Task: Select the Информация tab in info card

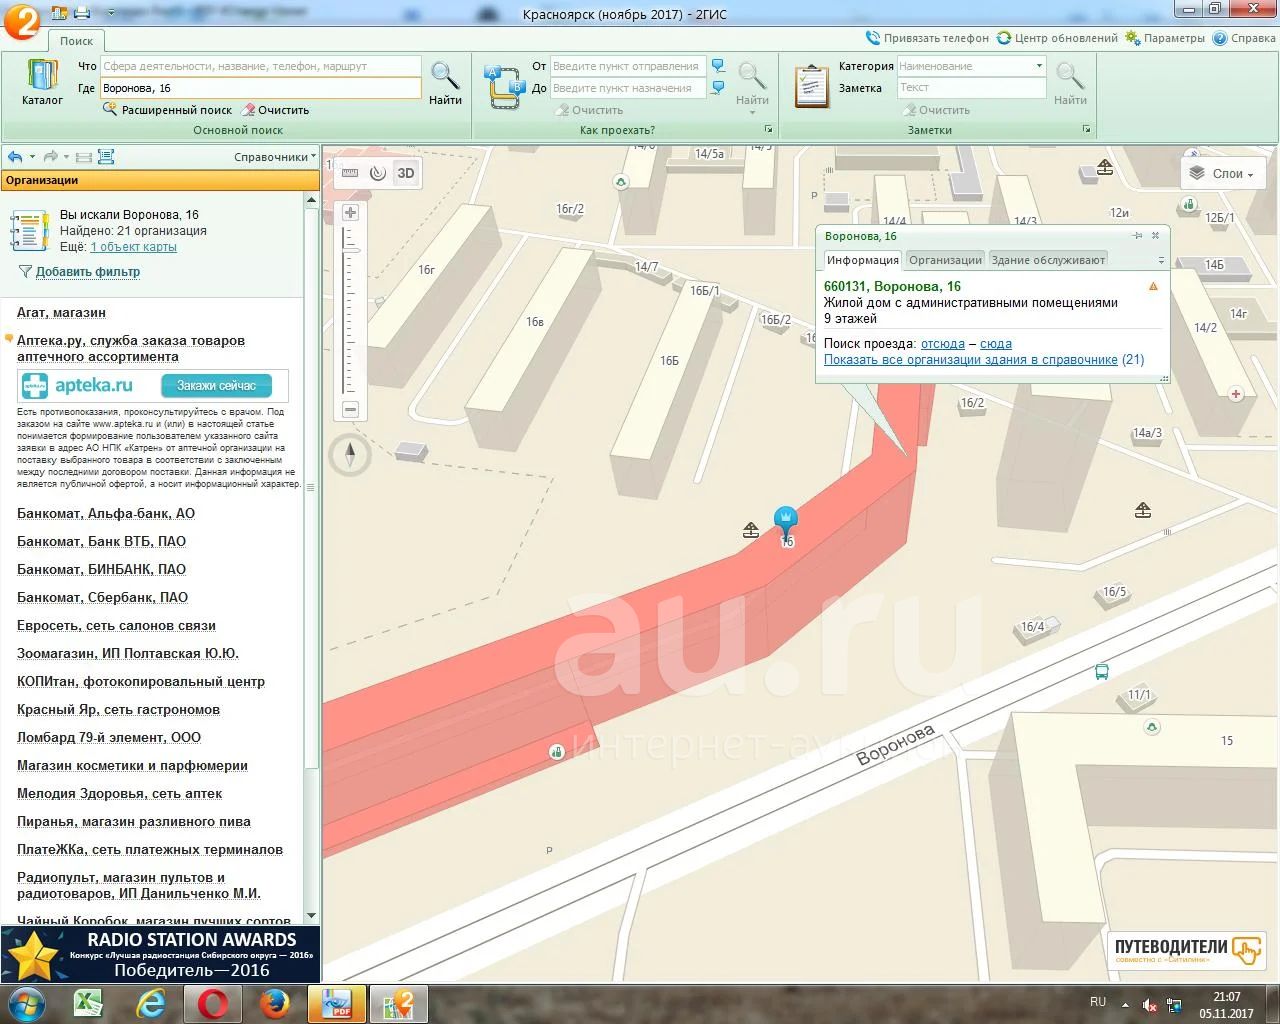Action: [x=862, y=260]
